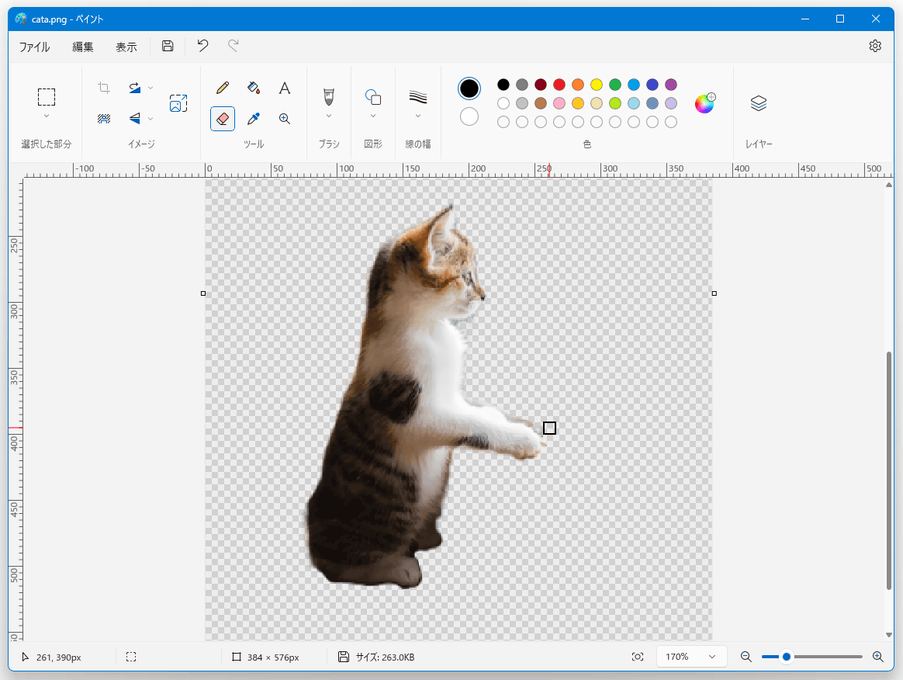Click the Crop image icon
The width and height of the screenshot is (903, 680).
pos(104,88)
